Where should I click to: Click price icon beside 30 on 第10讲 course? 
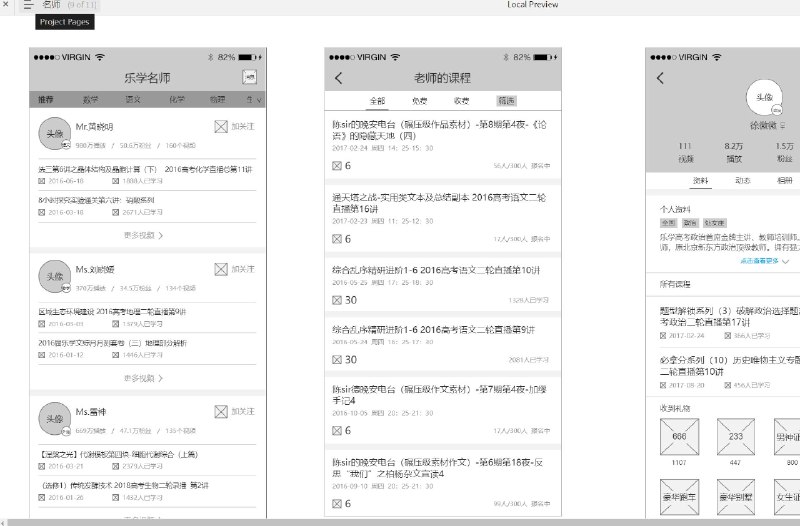coord(337,300)
